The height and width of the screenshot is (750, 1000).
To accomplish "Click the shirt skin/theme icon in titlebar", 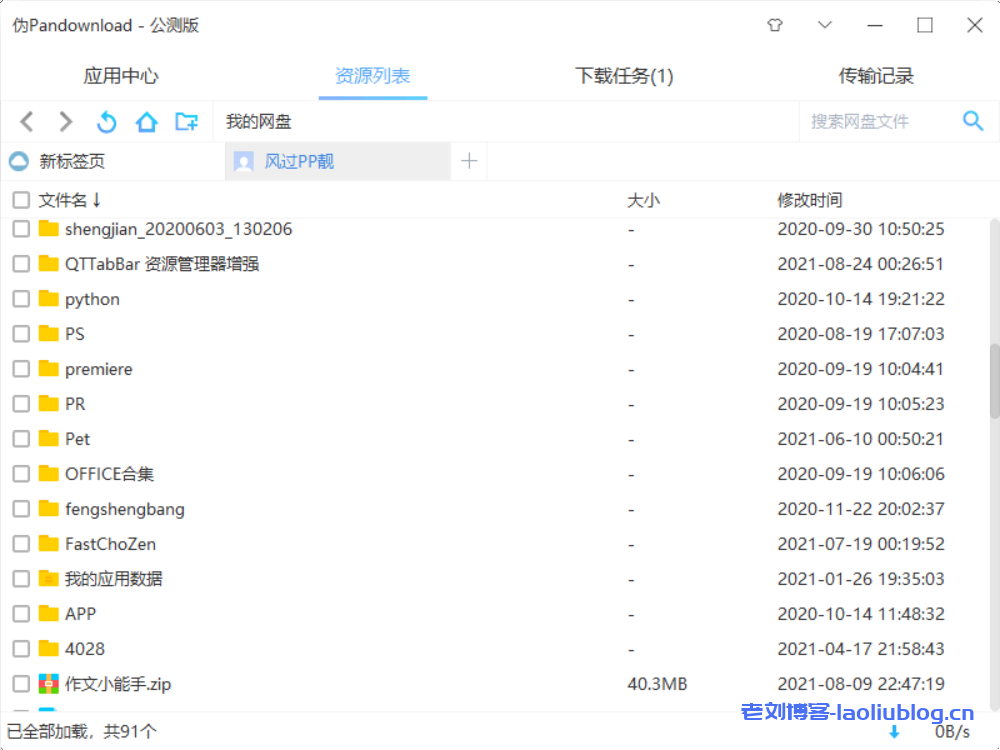I will click(775, 25).
